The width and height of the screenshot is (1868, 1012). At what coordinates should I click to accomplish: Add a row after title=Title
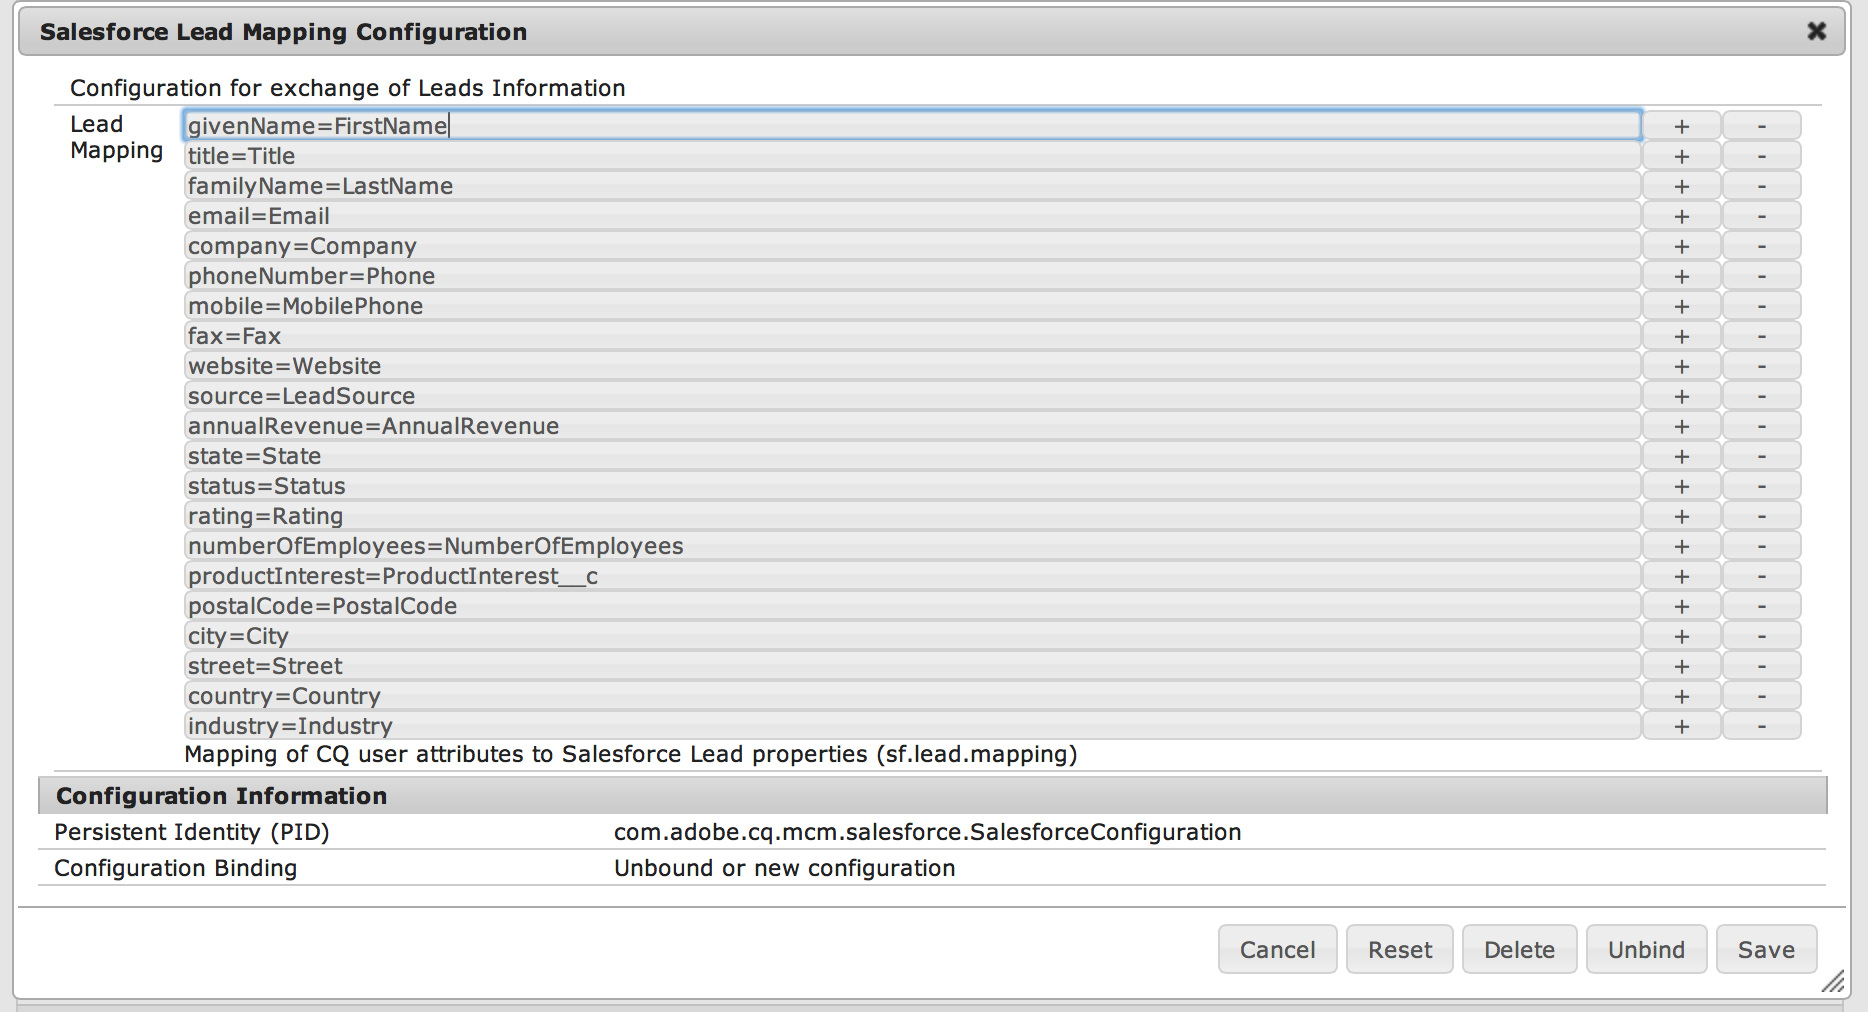1682,156
